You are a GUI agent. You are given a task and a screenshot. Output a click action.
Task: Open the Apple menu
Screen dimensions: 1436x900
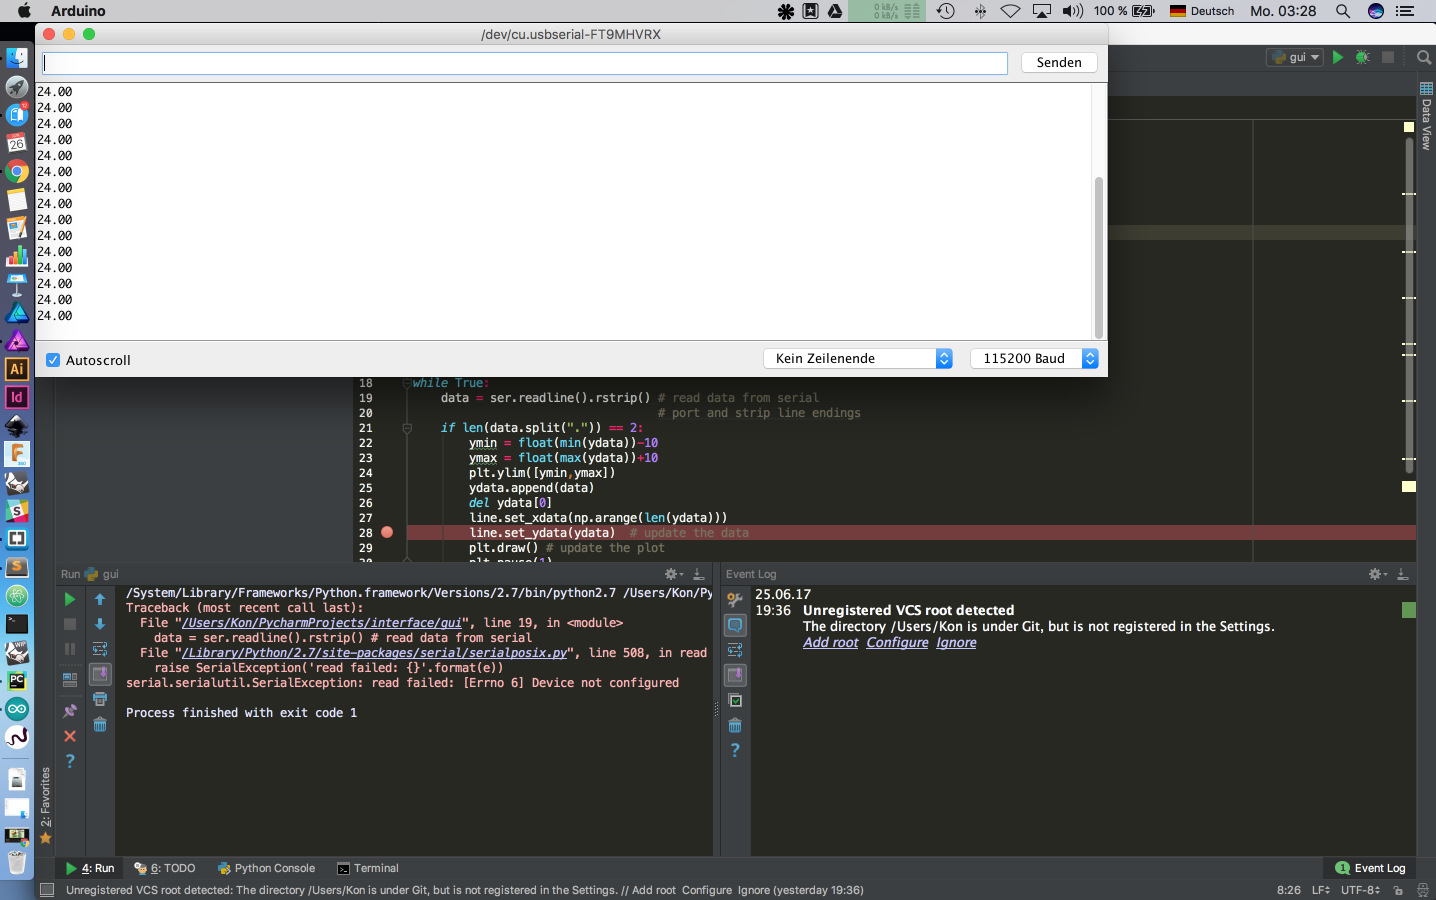coord(24,11)
